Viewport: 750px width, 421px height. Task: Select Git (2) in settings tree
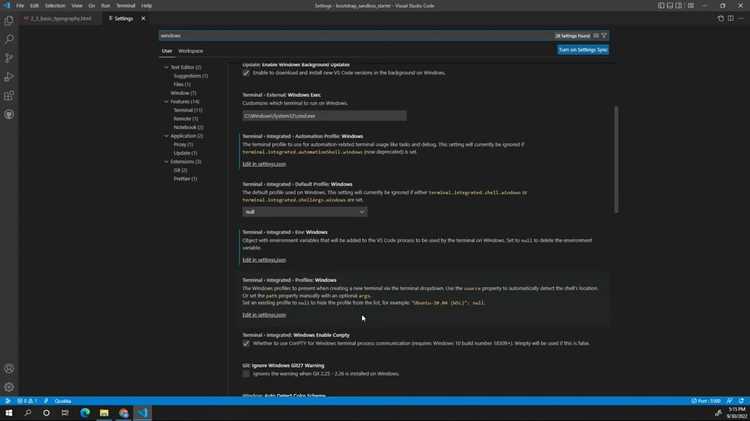[180, 170]
